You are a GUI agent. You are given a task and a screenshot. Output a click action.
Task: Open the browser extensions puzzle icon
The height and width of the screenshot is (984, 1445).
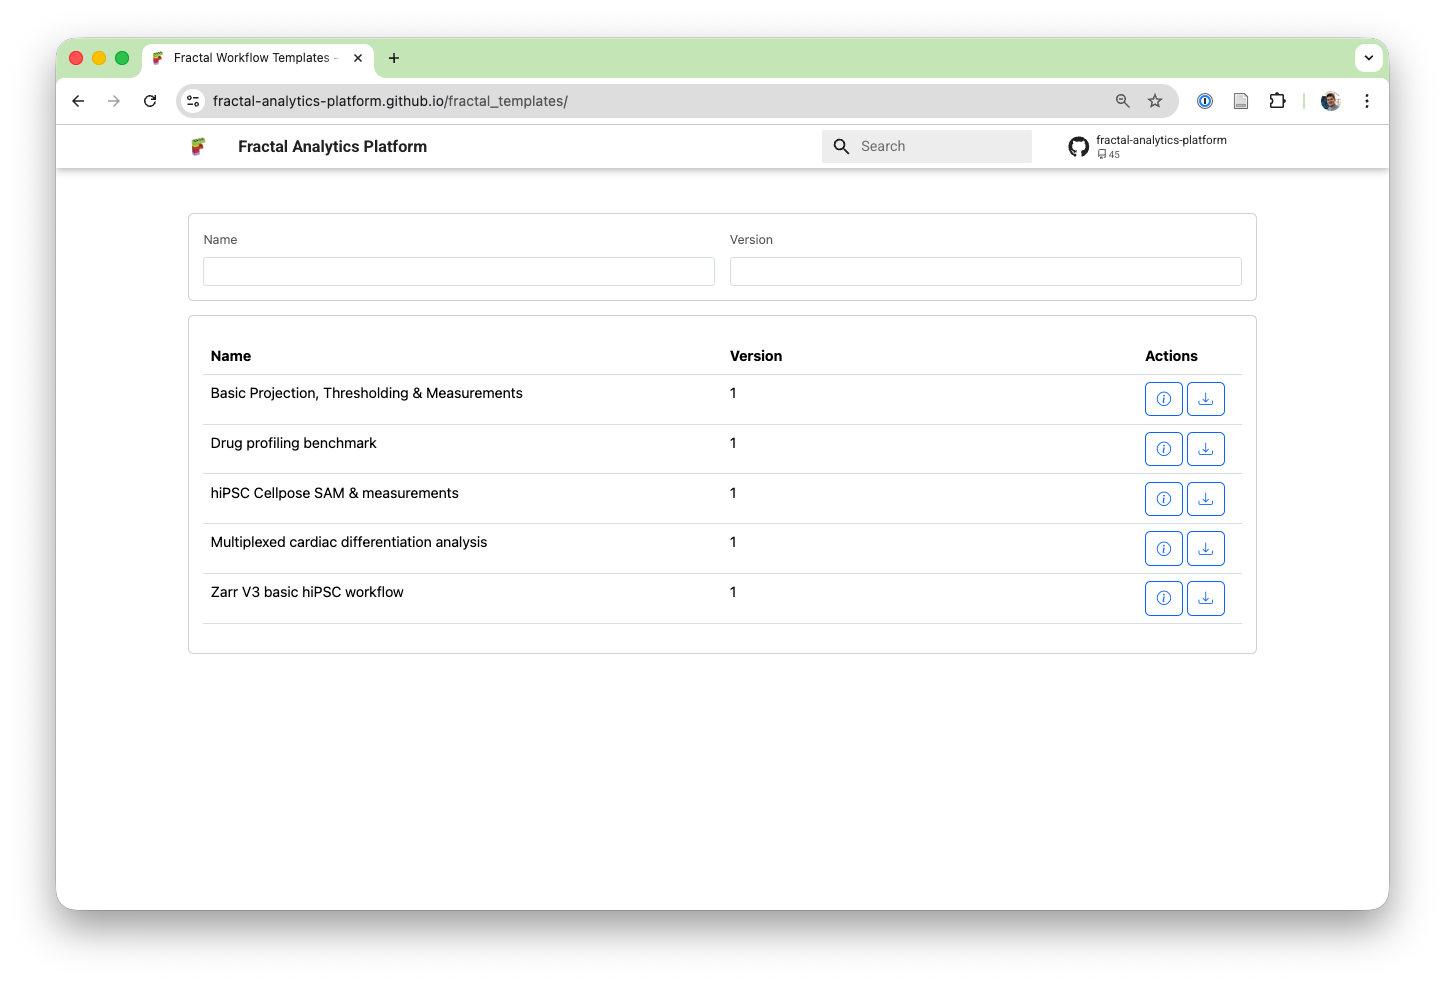click(1277, 101)
